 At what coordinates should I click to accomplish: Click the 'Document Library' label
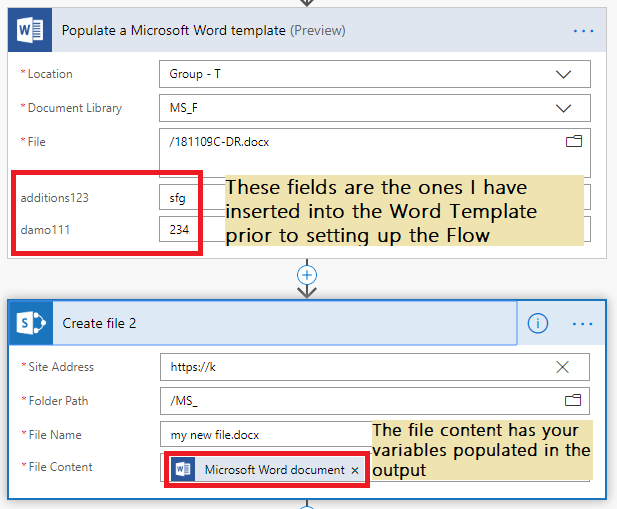tap(75, 108)
